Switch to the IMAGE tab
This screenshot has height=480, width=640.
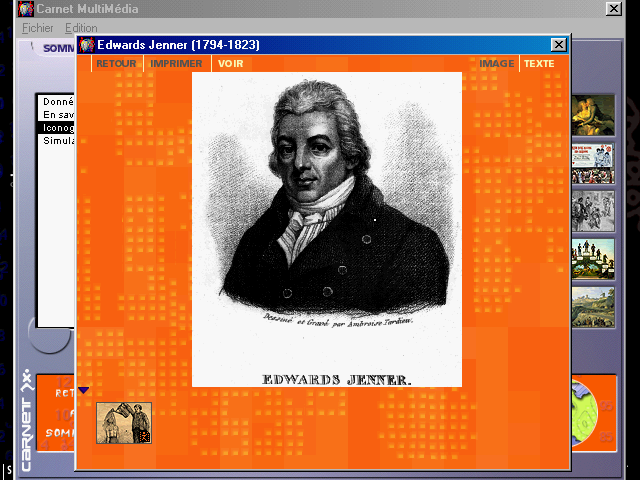click(496, 64)
